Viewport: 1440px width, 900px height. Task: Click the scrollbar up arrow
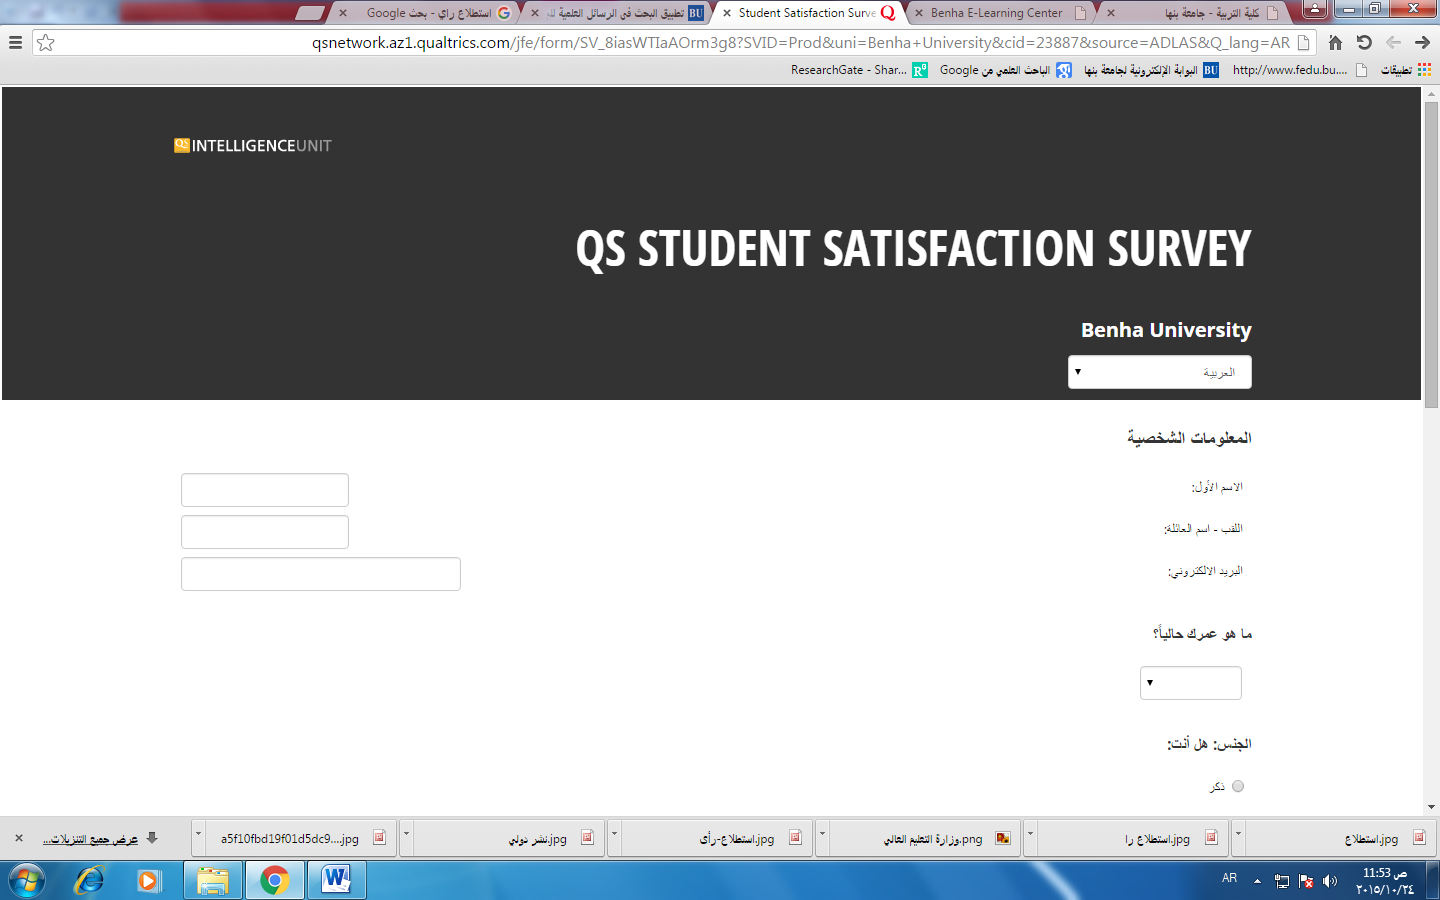pos(1431,94)
